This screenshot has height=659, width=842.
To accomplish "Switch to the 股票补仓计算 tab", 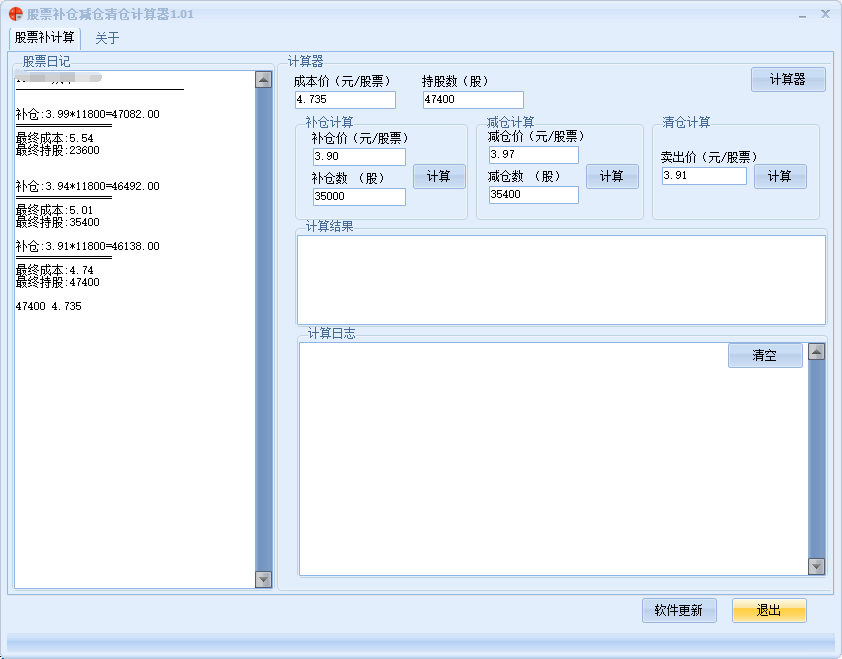I will tap(44, 38).
